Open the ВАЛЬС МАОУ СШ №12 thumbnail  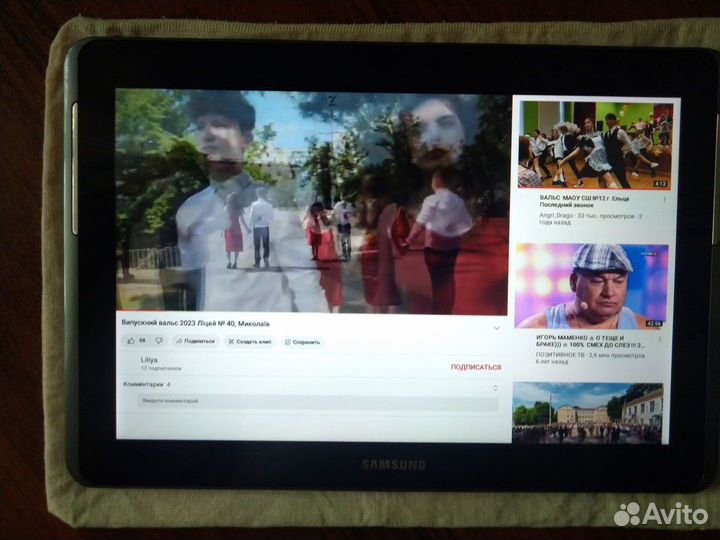point(595,145)
